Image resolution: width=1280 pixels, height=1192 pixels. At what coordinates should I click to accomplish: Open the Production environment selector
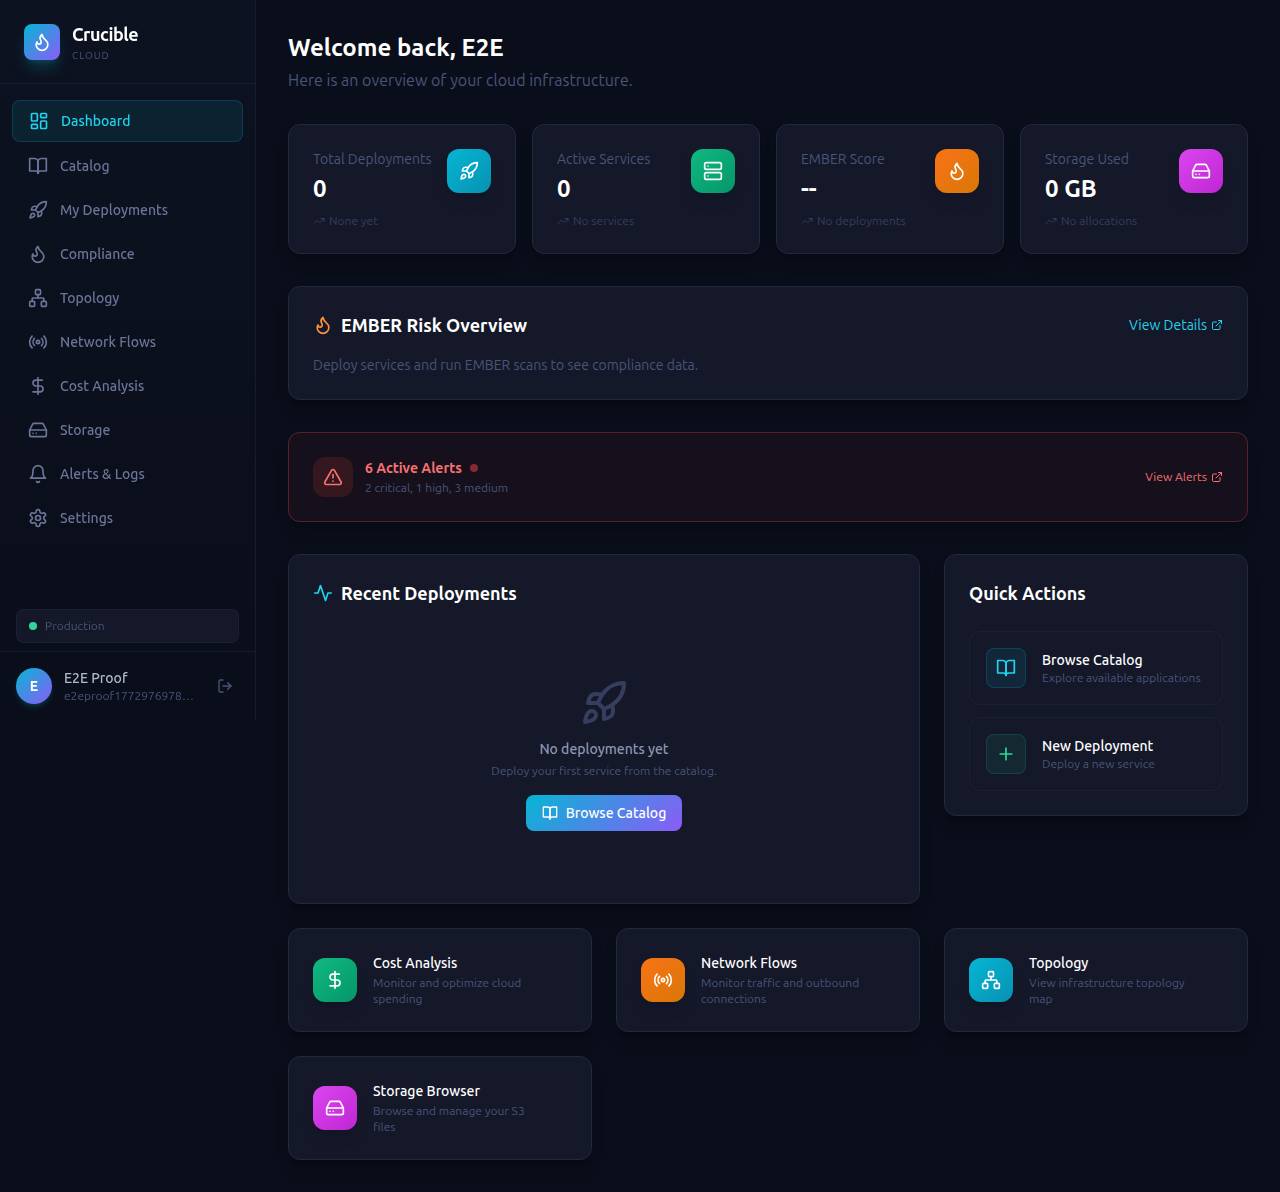[x=127, y=626]
